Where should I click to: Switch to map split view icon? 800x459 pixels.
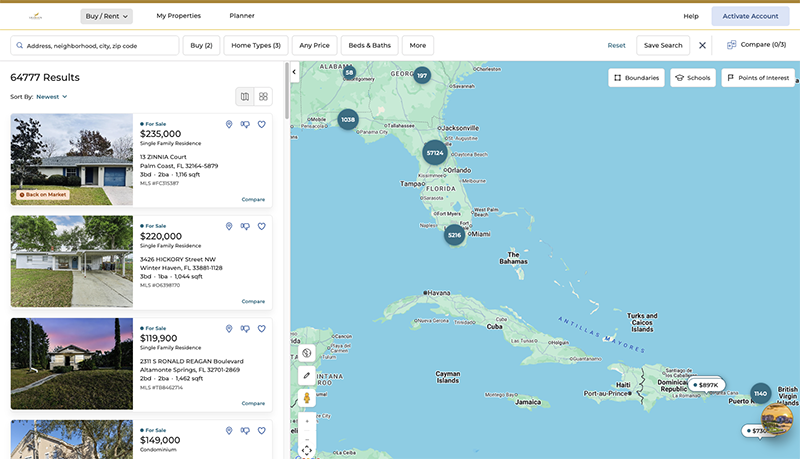245,96
